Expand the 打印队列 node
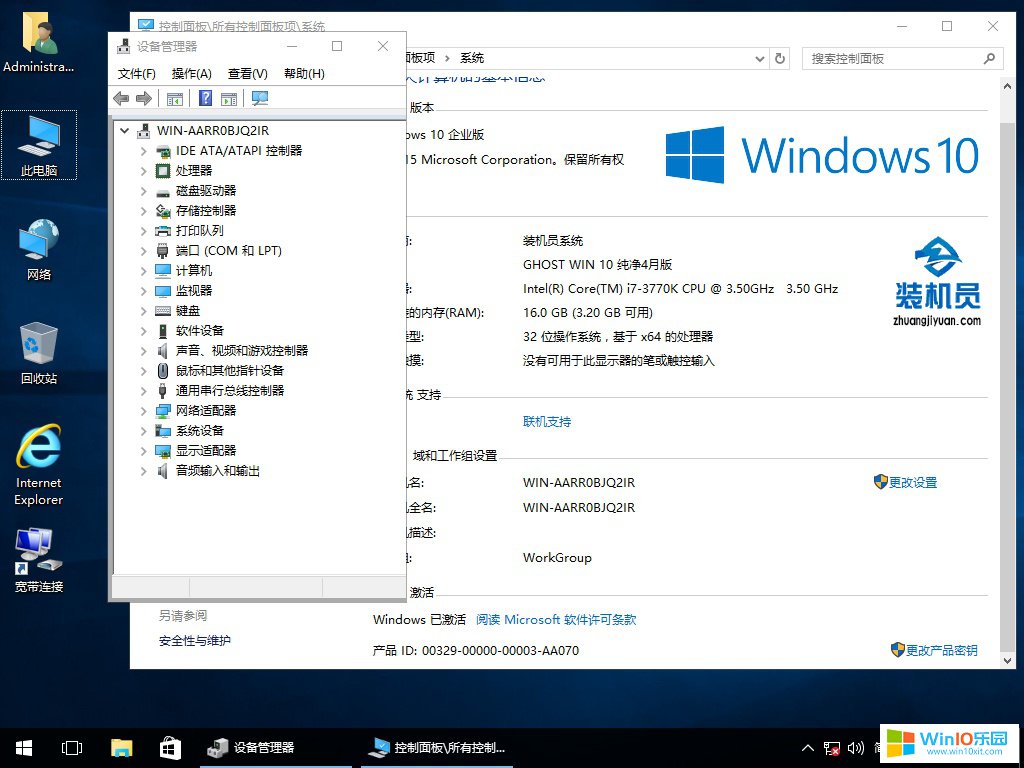 point(143,231)
